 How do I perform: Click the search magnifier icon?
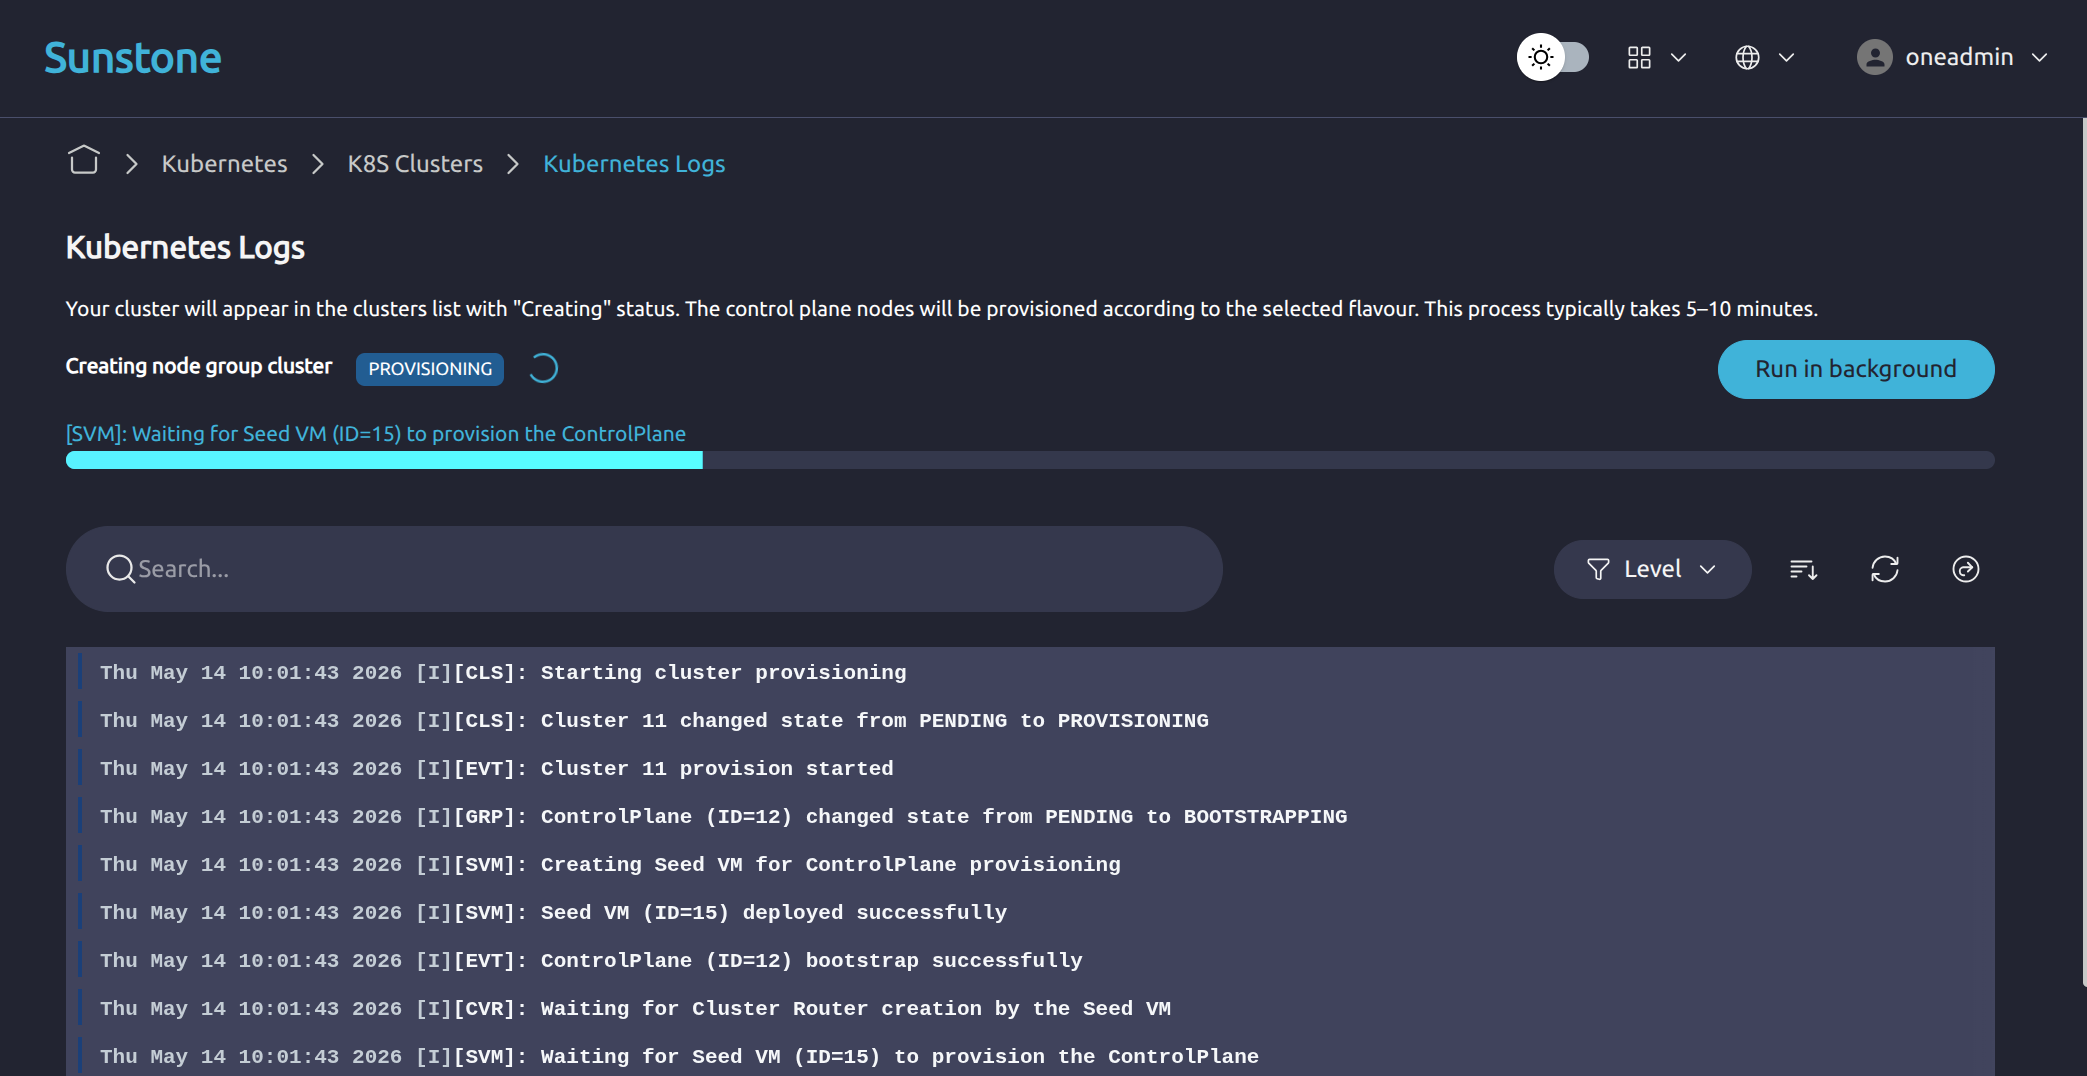[120, 569]
